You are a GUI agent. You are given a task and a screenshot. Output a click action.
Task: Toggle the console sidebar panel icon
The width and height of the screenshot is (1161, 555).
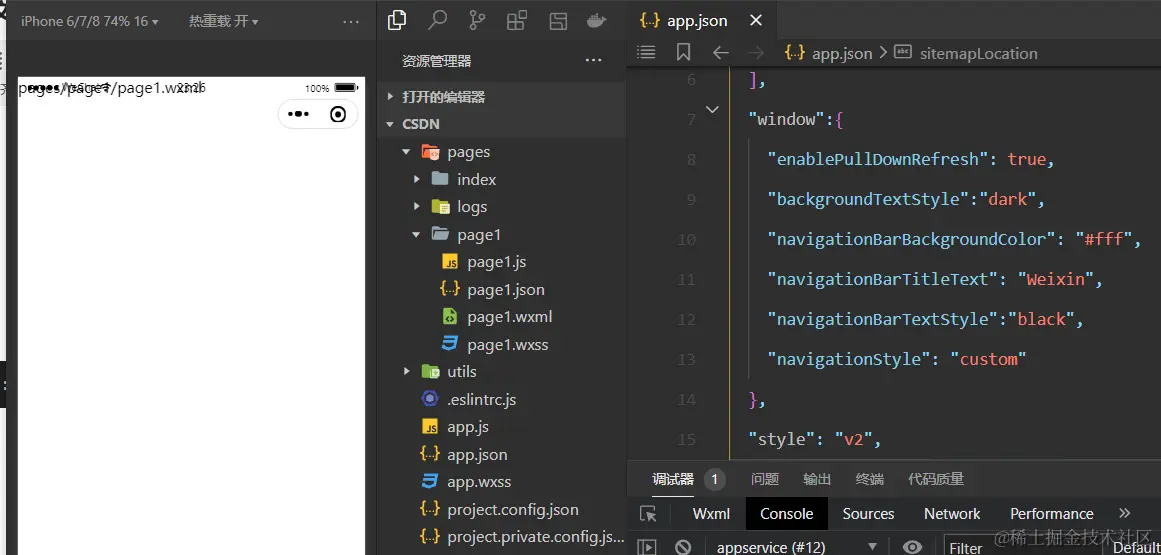(x=647, y=547)
